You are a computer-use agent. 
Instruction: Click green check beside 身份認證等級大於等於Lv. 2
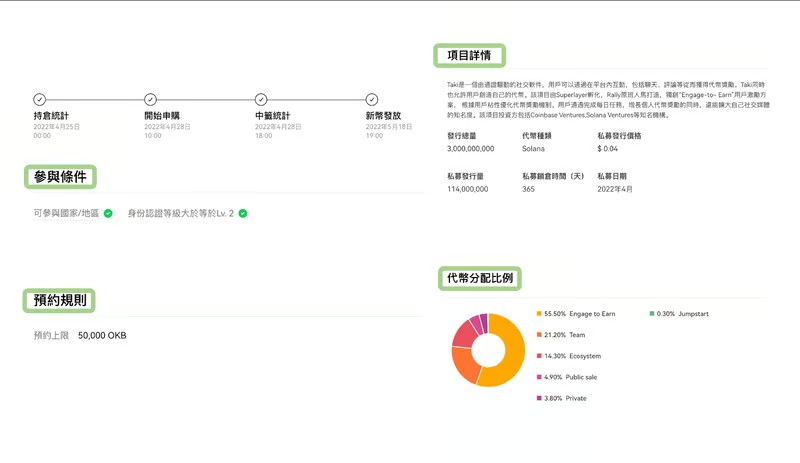(242, 213)
